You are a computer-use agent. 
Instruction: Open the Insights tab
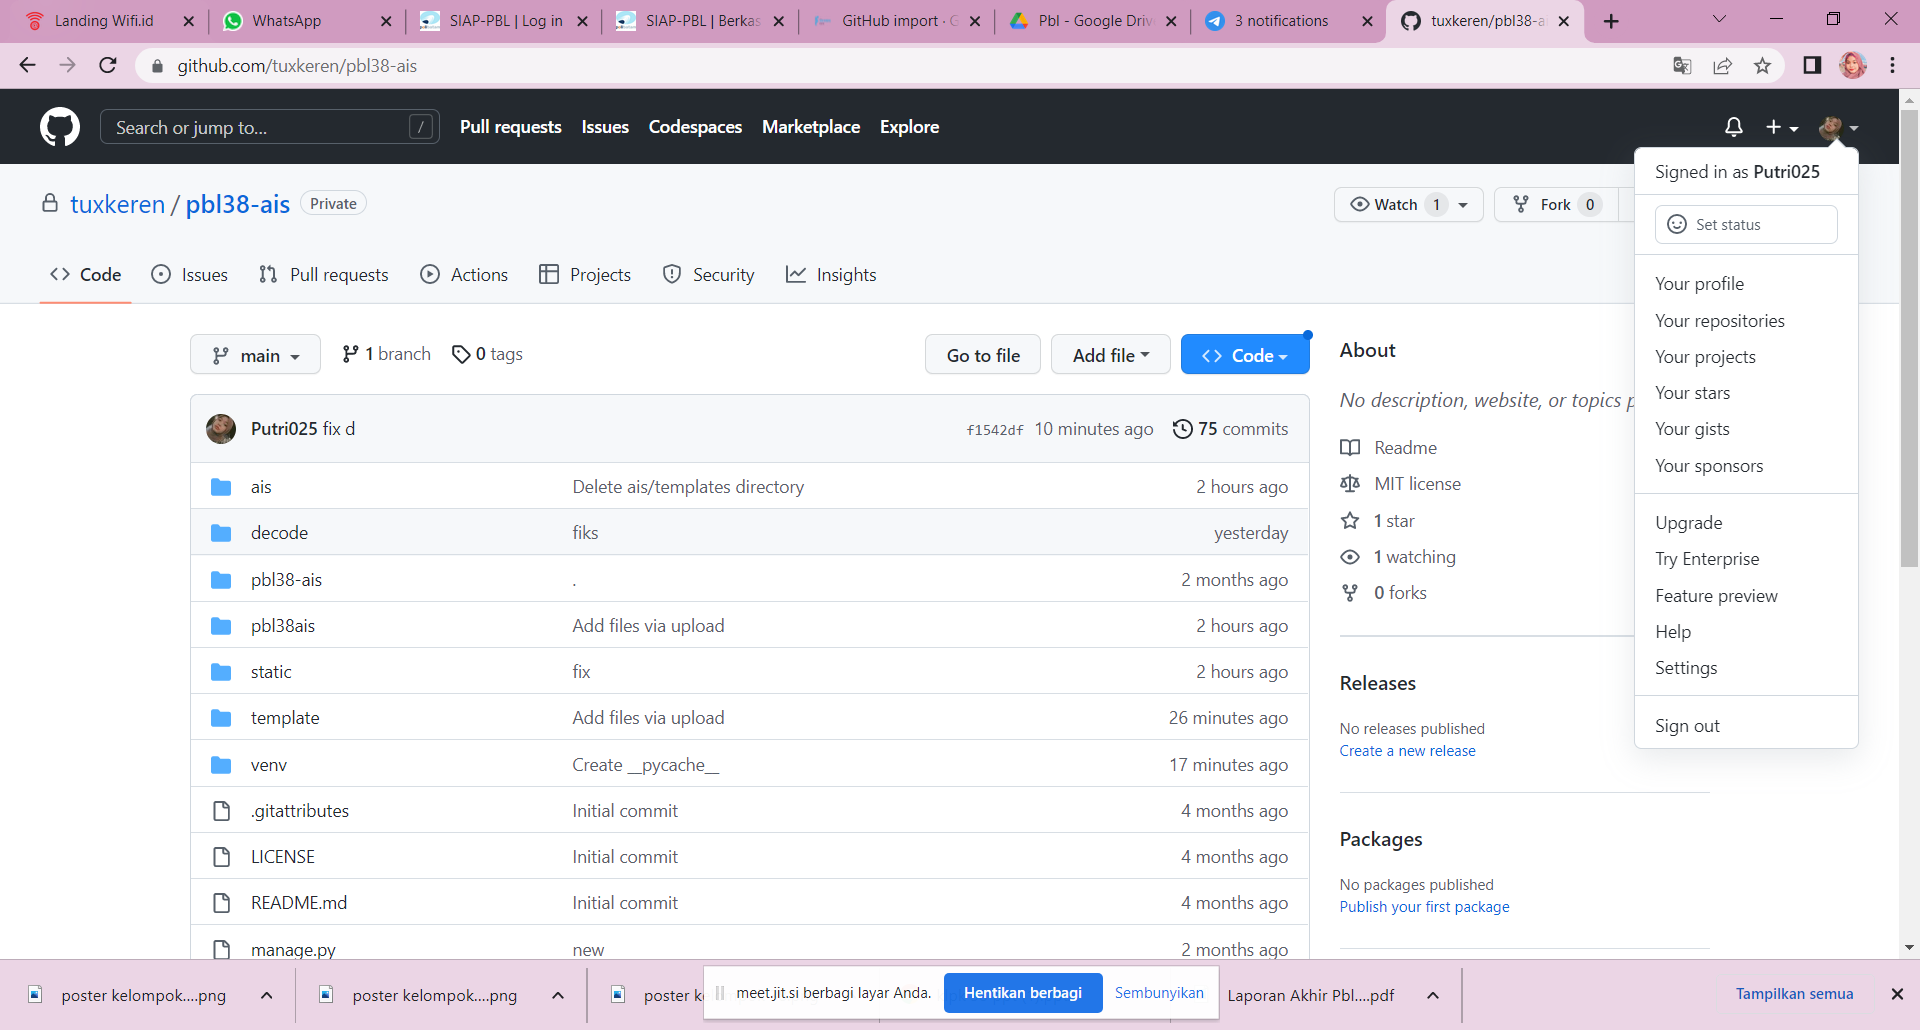tap(831, 275)
